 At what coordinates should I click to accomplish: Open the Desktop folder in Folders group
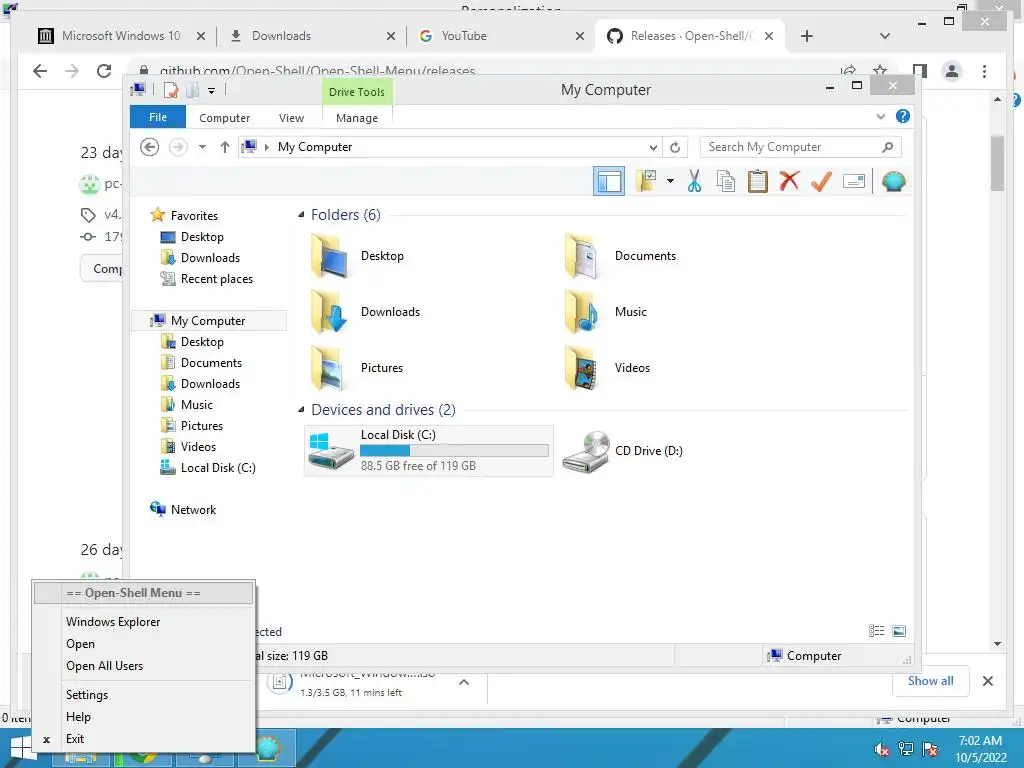coord(357,256)
